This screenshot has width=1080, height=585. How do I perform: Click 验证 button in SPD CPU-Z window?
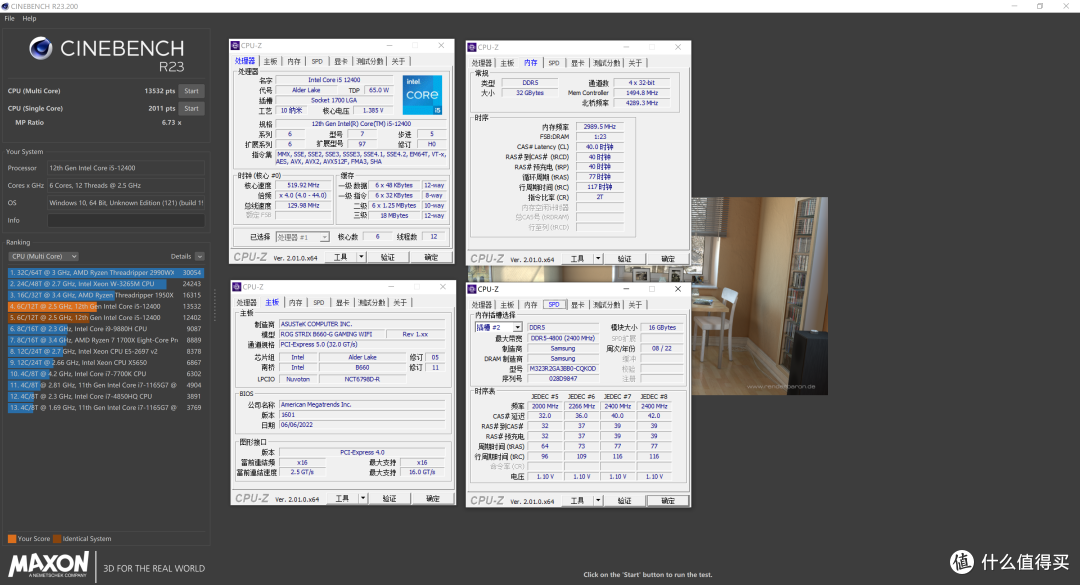pos(625,501)
